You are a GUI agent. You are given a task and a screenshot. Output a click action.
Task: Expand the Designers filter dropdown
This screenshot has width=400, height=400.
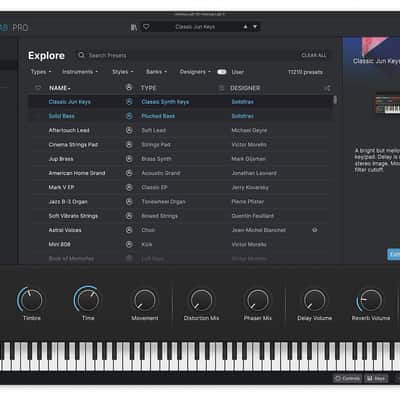(x=195, y=72)
